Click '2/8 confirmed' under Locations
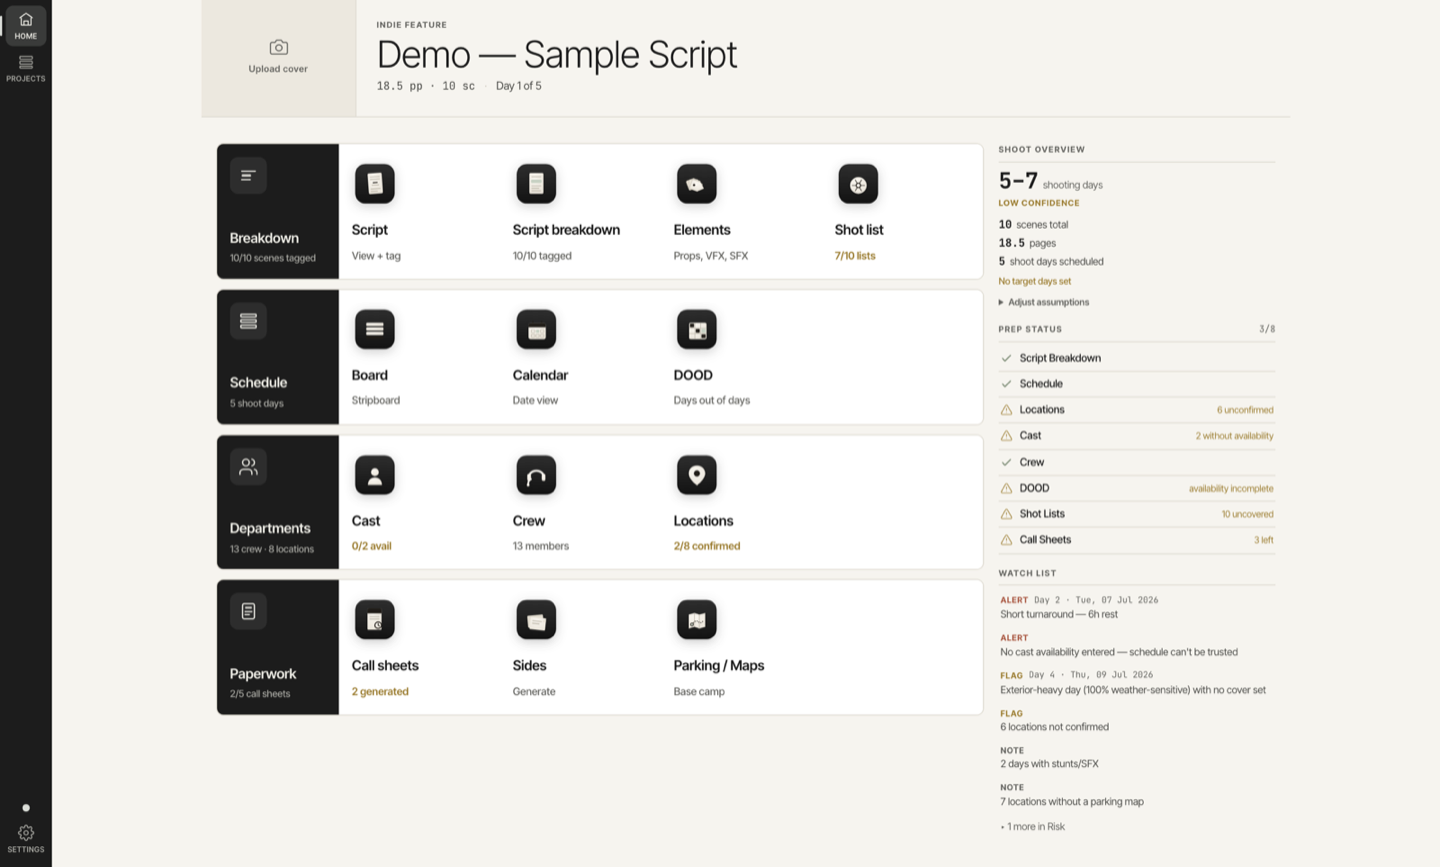 pos(707,546)
